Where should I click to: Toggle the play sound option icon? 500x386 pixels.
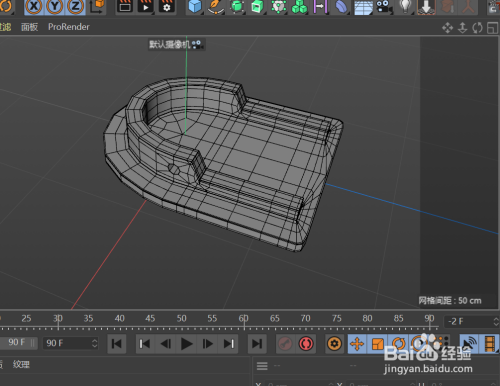469,344
